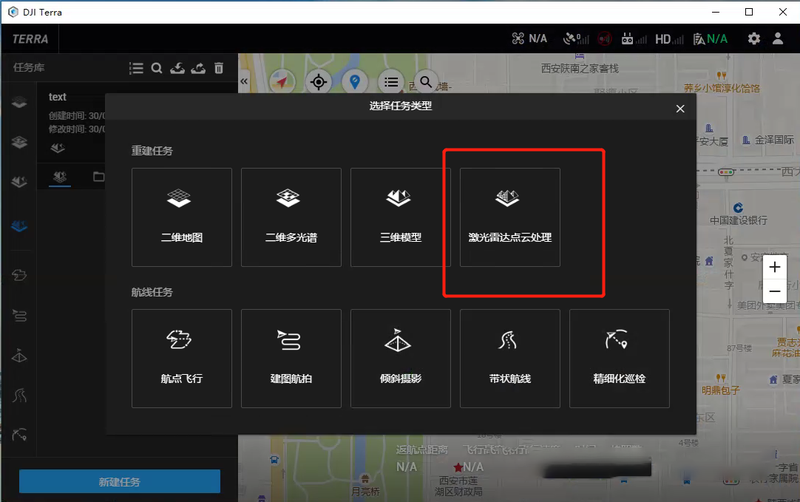Click the map compass navigation icon
Image resolution: width=800 pixels, height=502 pixels.
[282, 82]
